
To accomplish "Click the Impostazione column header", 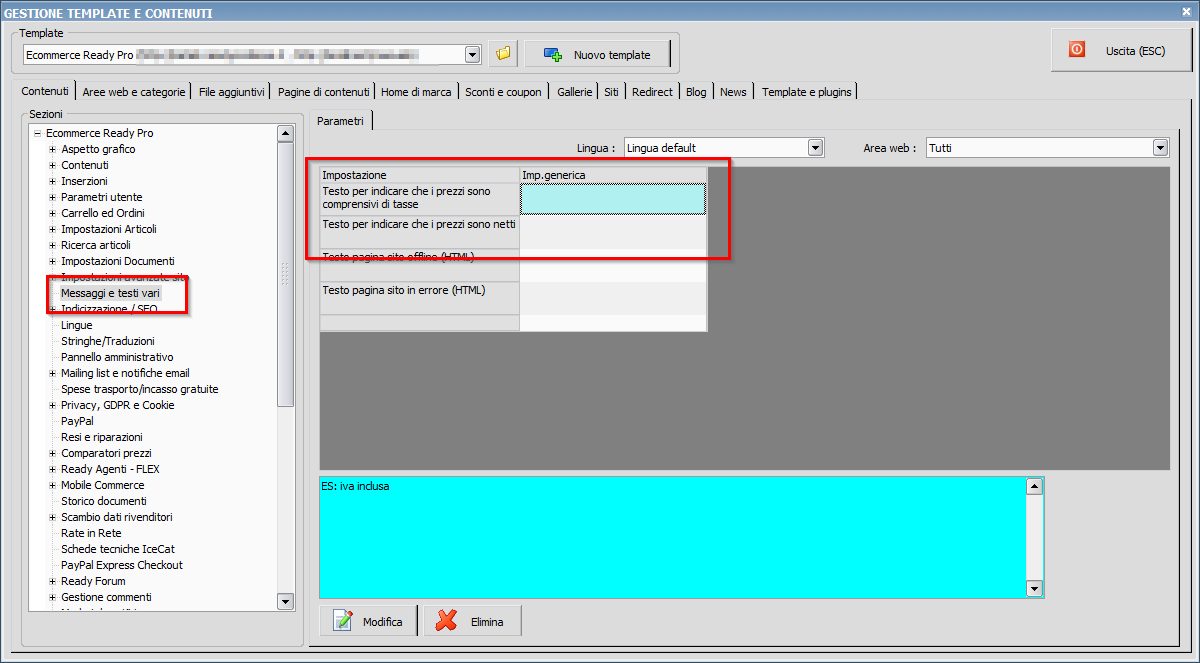I will click(420, 175).
